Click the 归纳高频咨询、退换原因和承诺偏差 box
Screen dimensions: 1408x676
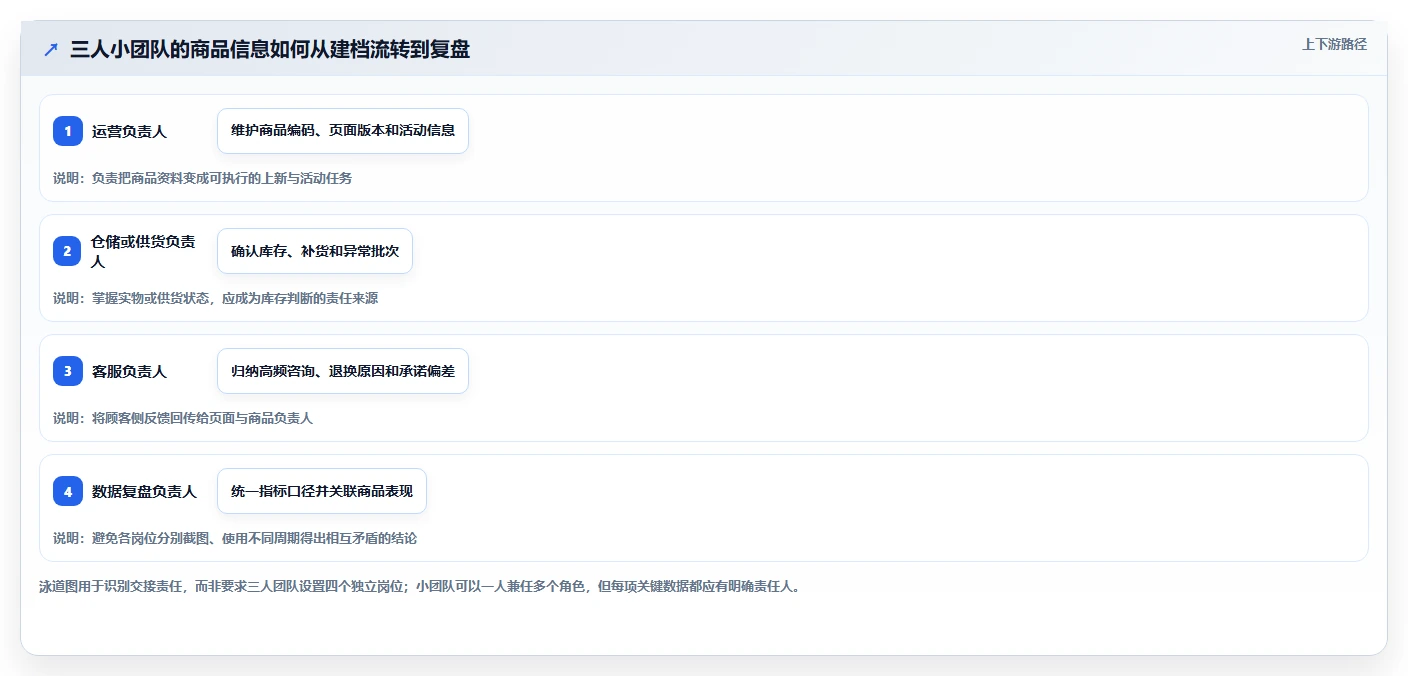click(x=343, y=371)
